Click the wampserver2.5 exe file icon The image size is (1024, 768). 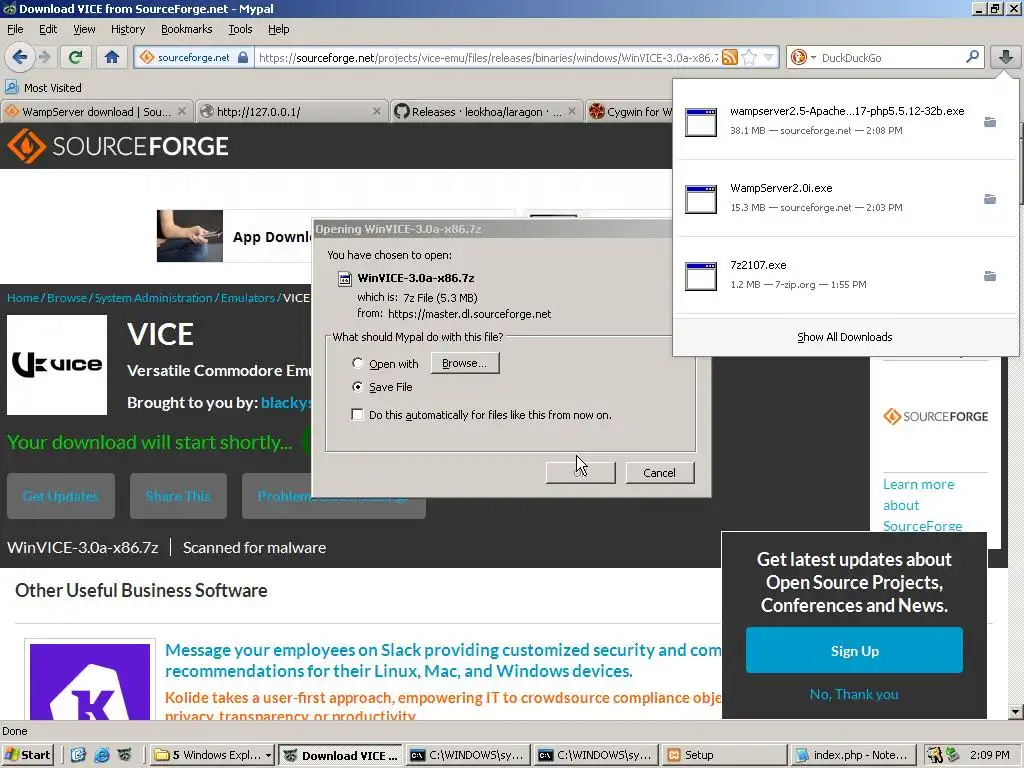(x=701, y=122)
